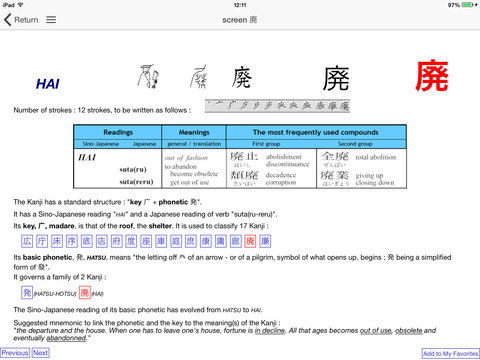Screen dimensions: 480x360
Task: Select the 床 kanji tile
Action: [57, 241]
